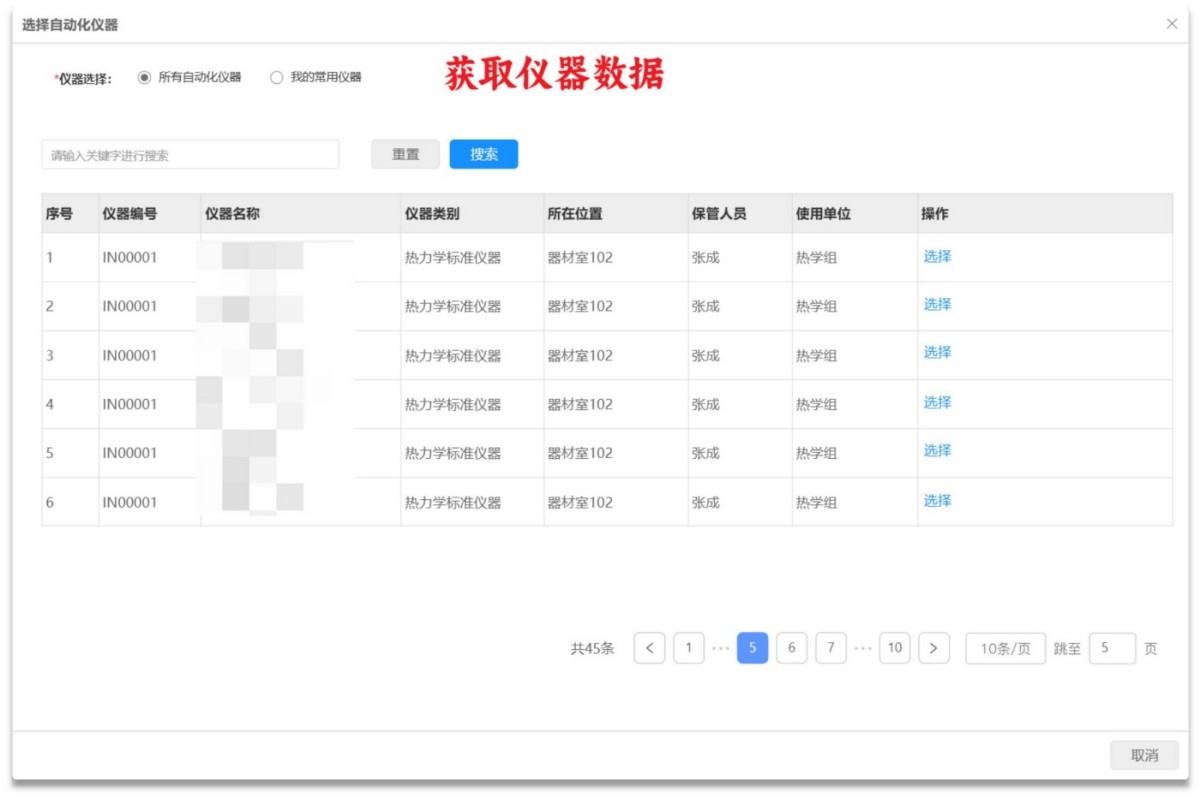
Task: Jump to page 1 in pagination
Action: (690, 647)
